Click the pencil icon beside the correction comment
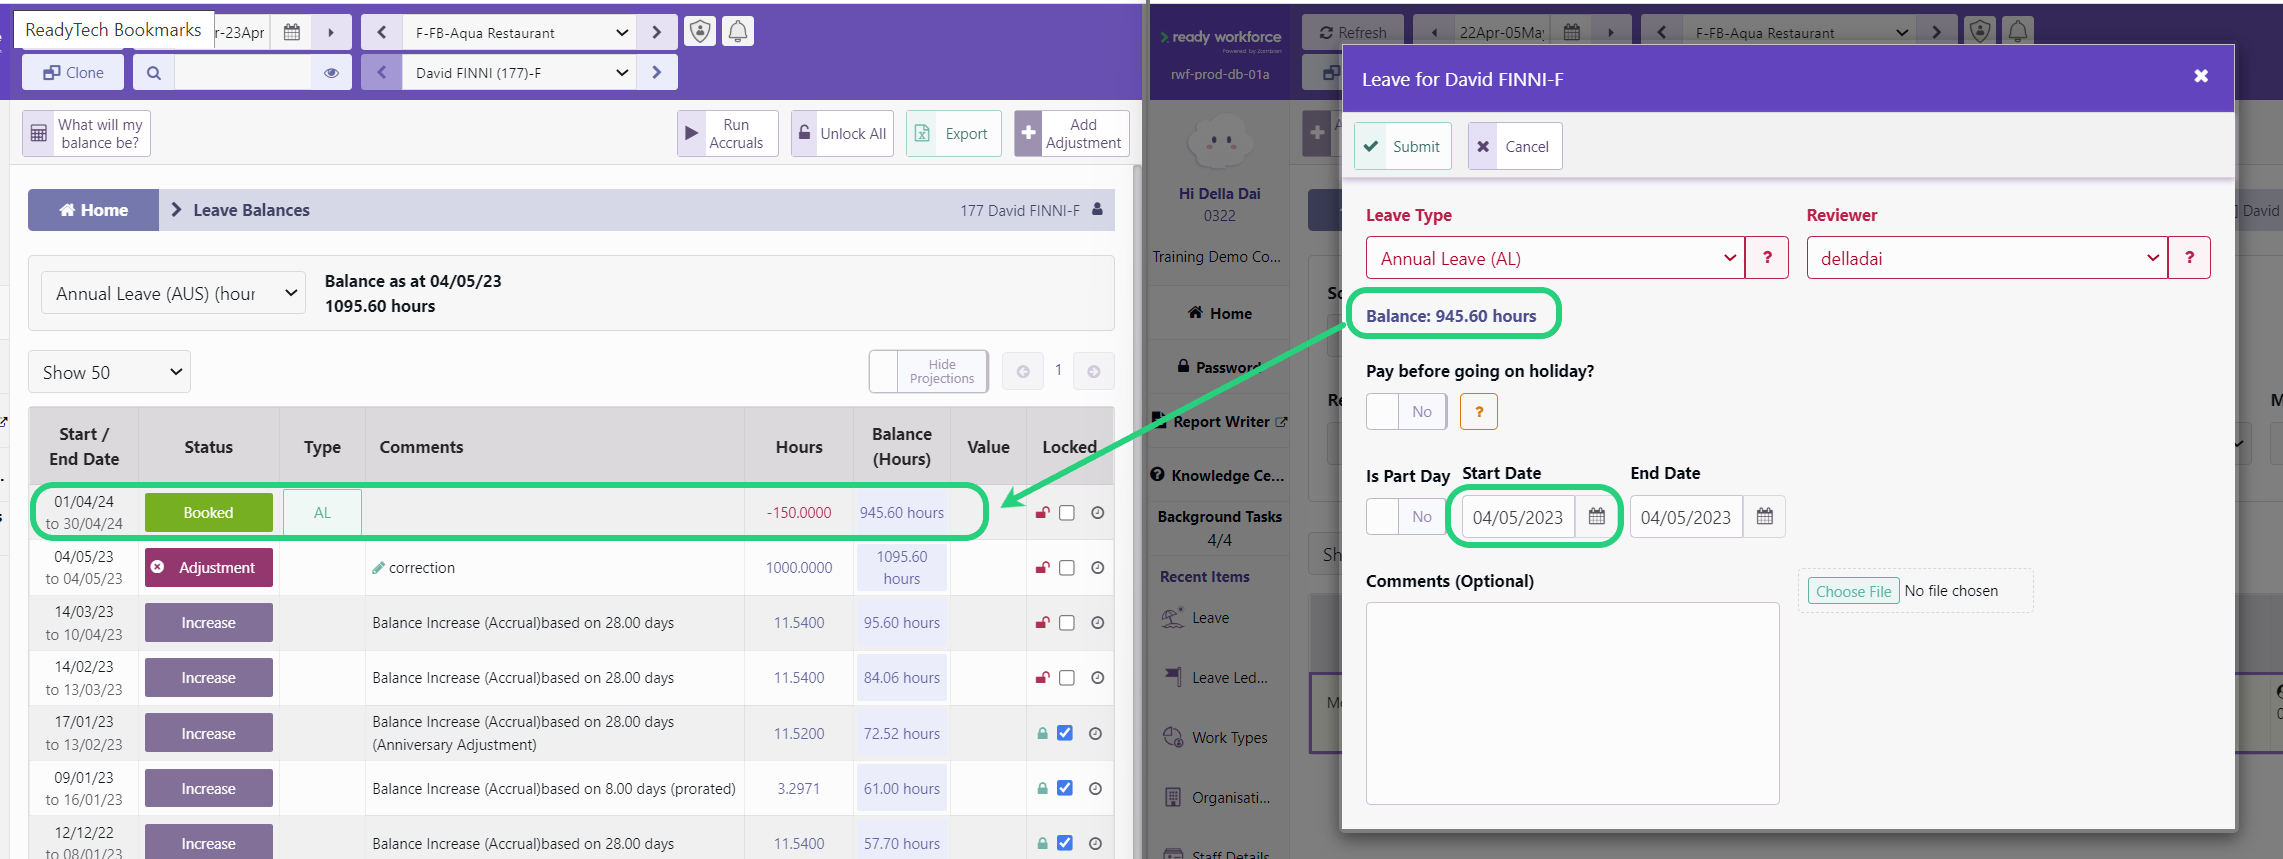 (378, 568)
